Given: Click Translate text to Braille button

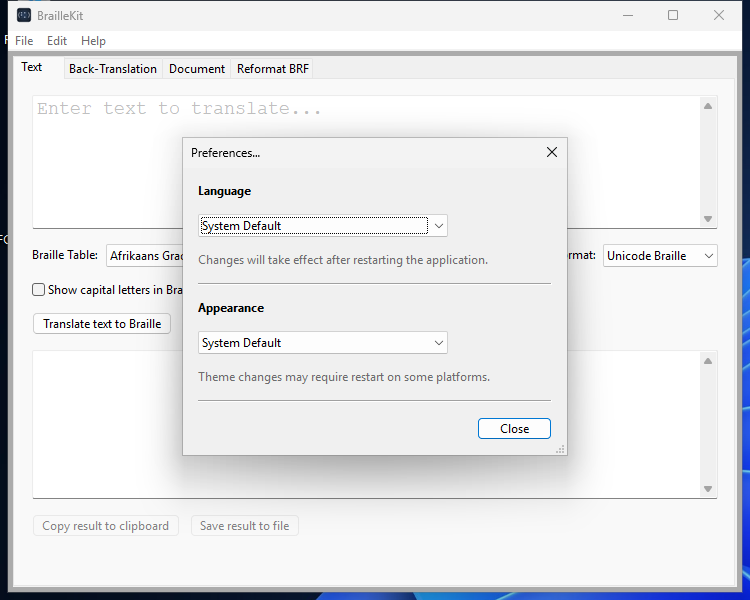Looking at the screenshot, I should click(x=102, y=324).
